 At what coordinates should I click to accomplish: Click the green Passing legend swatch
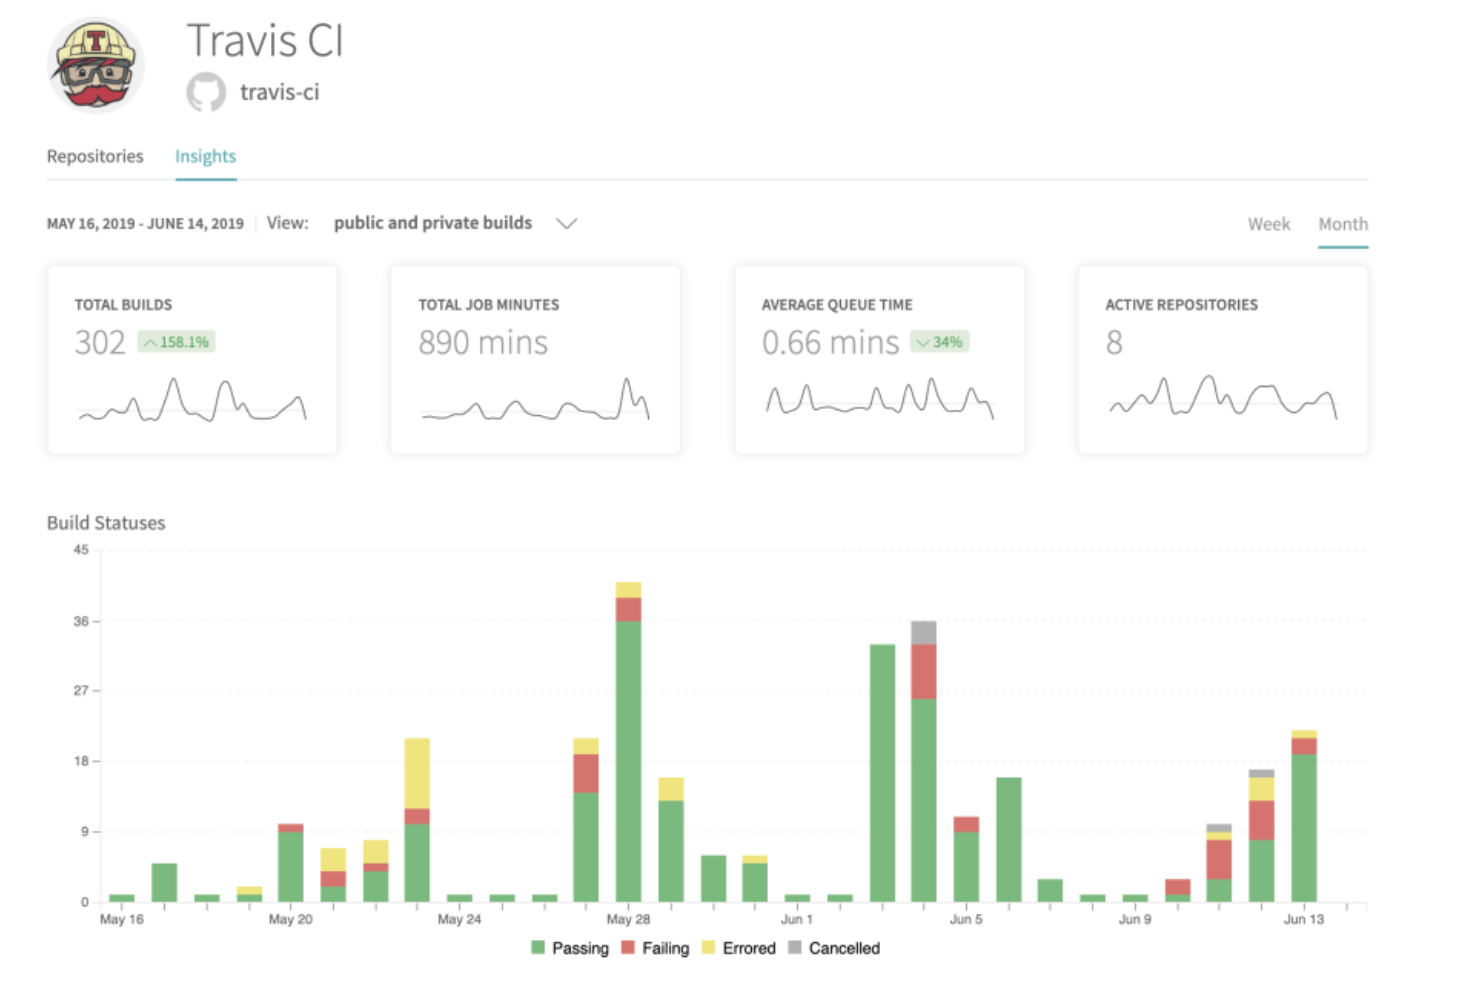point(538,947)
